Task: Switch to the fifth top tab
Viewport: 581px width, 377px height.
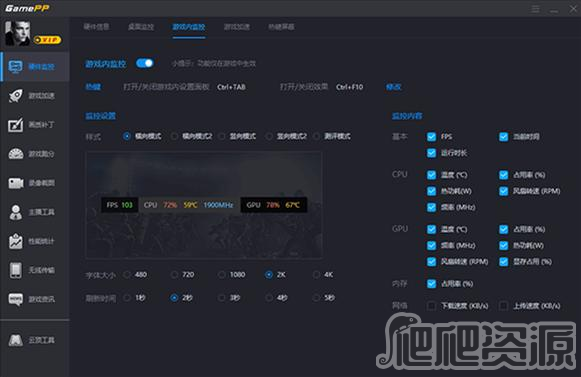Action: [281, 27]
